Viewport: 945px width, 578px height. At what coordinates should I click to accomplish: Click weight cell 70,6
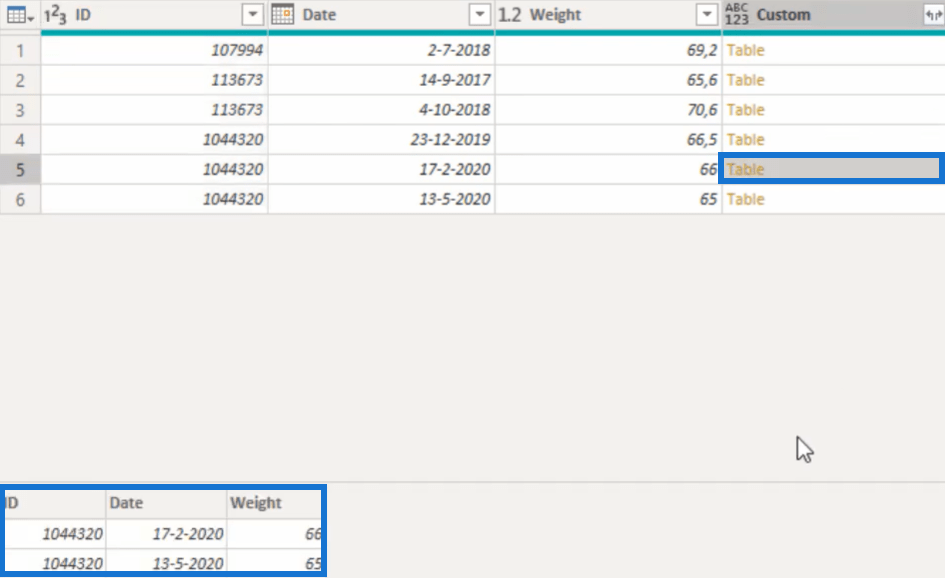[608, 110]
